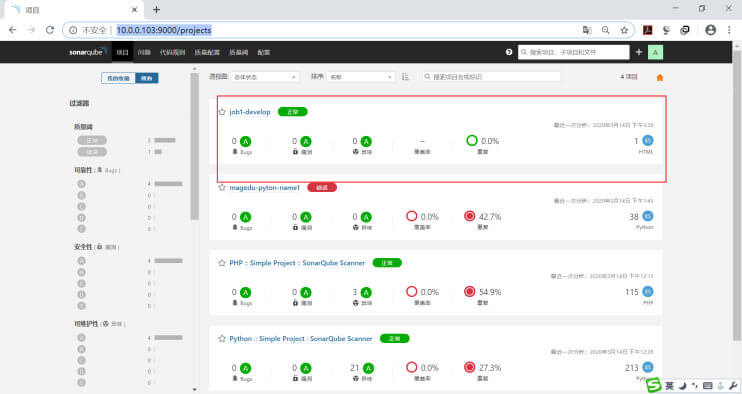The height and width of the screenshot is (394, 742).
Task: Open Python :: Simple Project : SonarQube Scanner
Action: (x=300, y=339)
